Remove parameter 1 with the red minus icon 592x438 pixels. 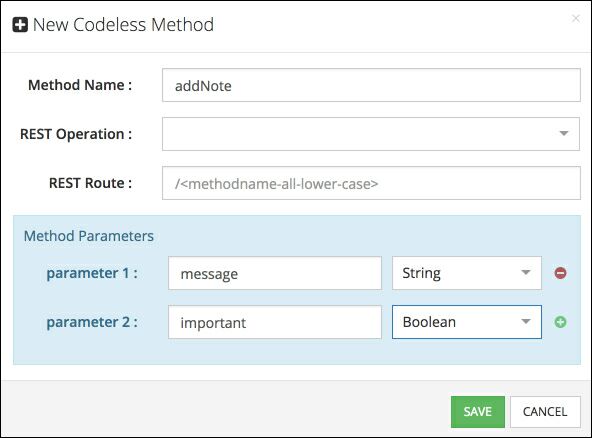click(560, 273)
